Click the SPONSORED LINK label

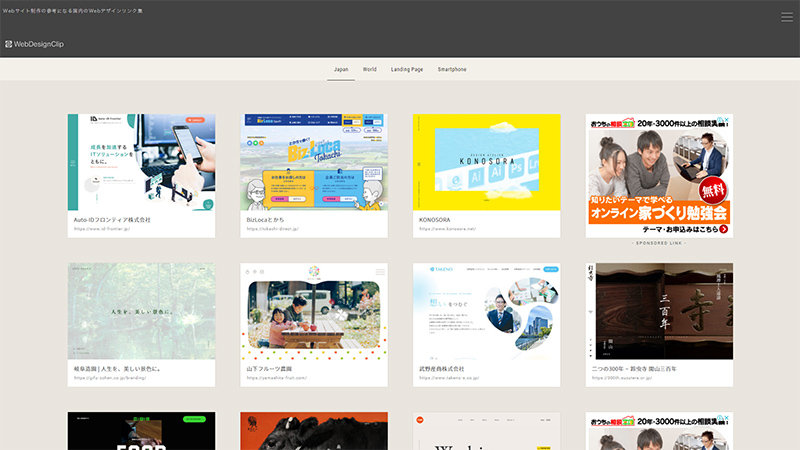tap(659, 243)
